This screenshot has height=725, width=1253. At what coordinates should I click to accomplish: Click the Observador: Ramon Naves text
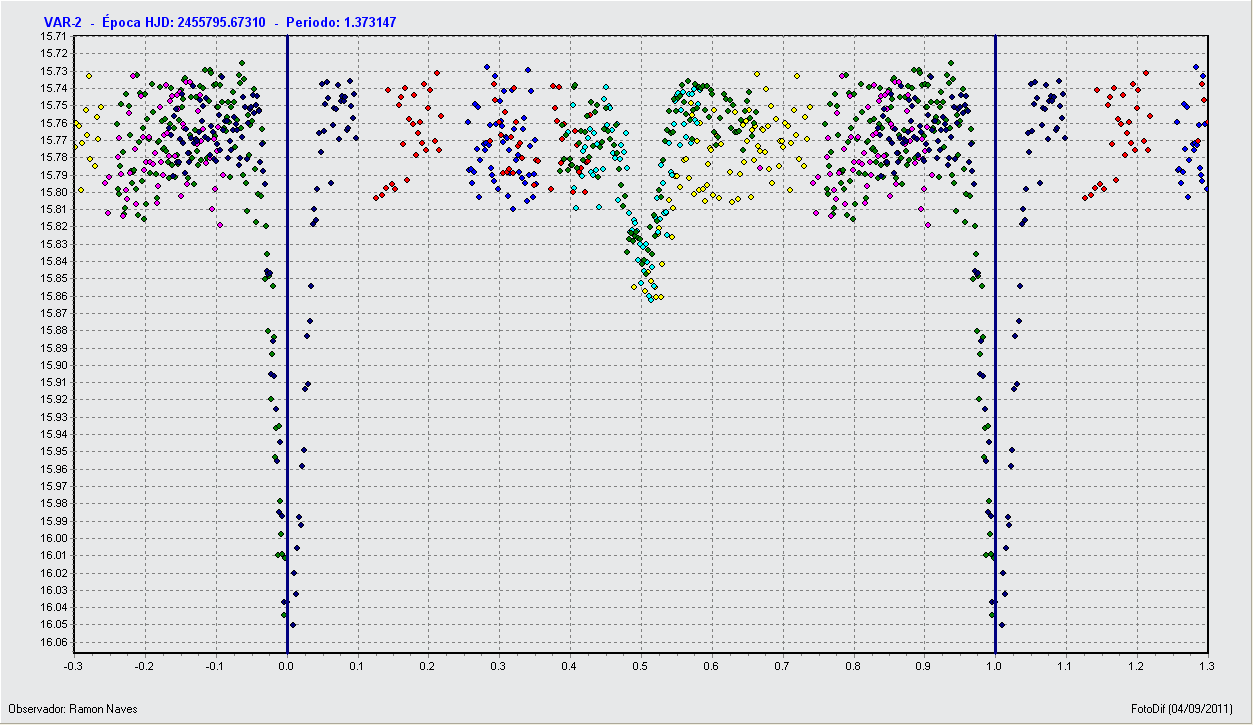(x=72, y=709)
